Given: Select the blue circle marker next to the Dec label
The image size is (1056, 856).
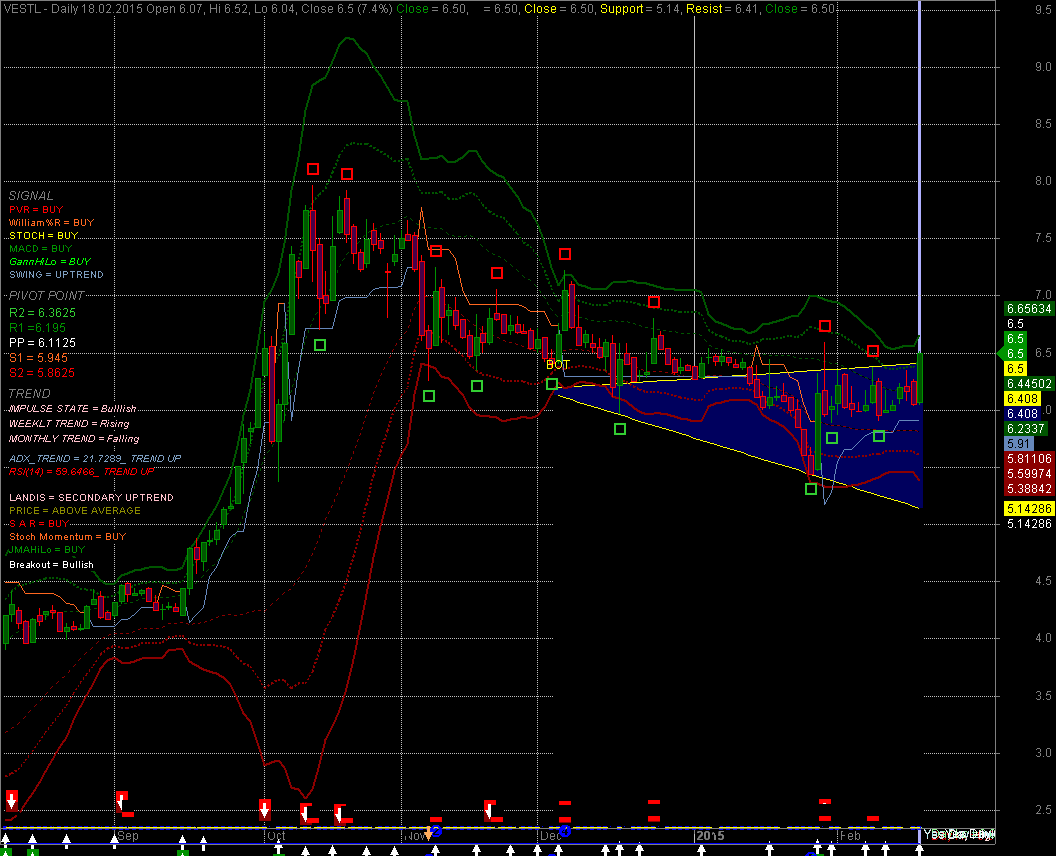Looking at the screenshot, I should coord(565,831).
